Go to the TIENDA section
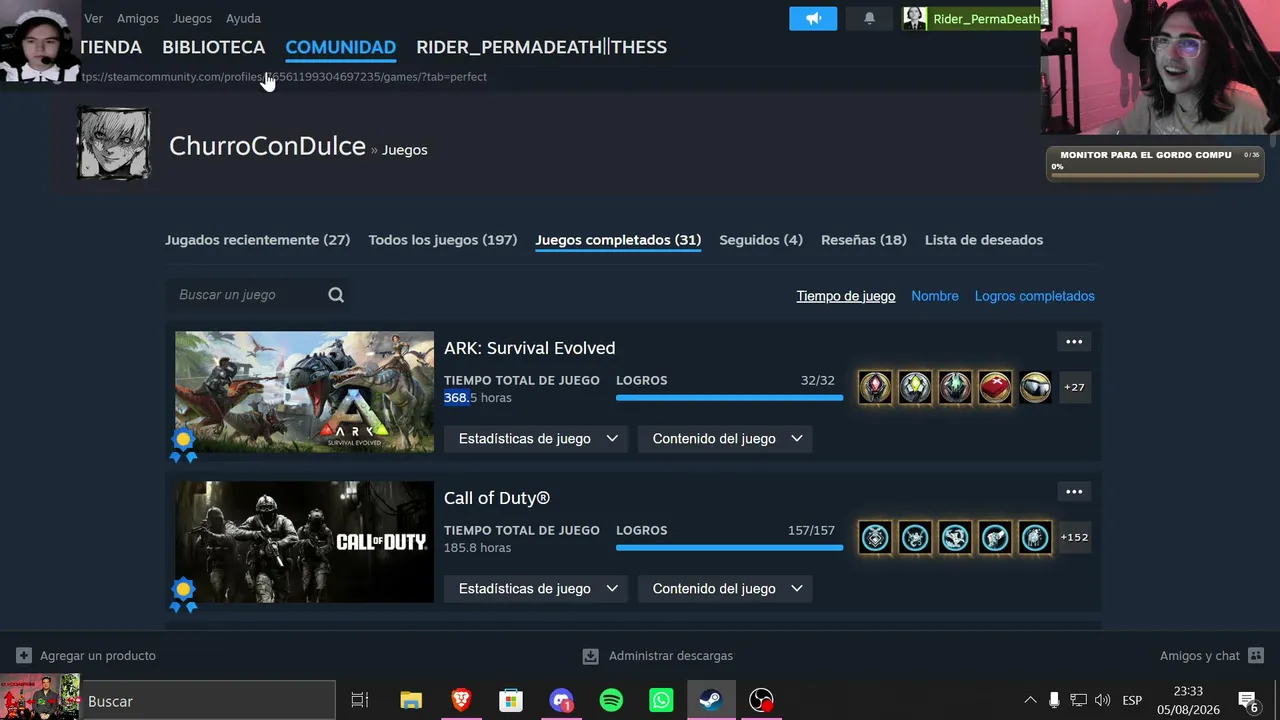 [x=110, y=47]
